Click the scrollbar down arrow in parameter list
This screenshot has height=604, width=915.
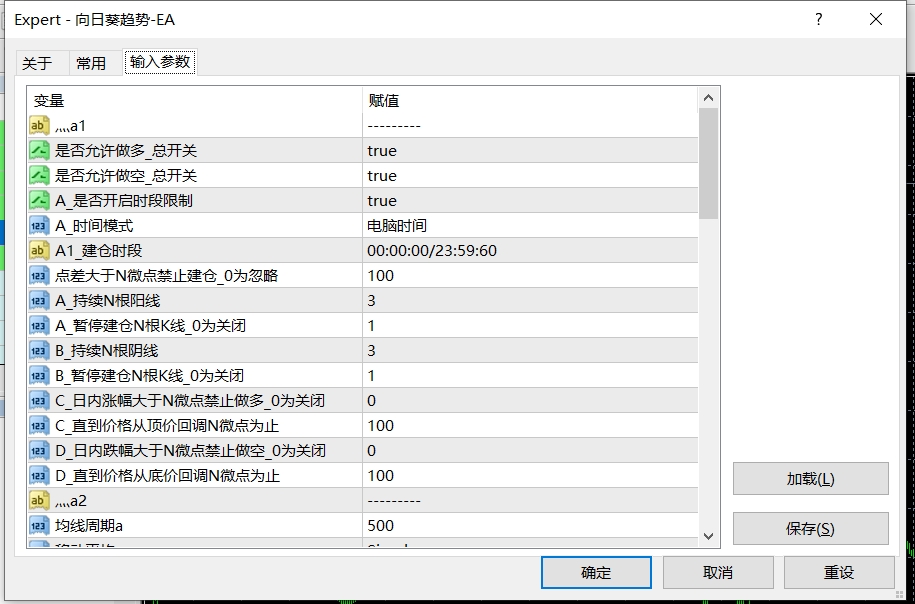coord(708,536)
